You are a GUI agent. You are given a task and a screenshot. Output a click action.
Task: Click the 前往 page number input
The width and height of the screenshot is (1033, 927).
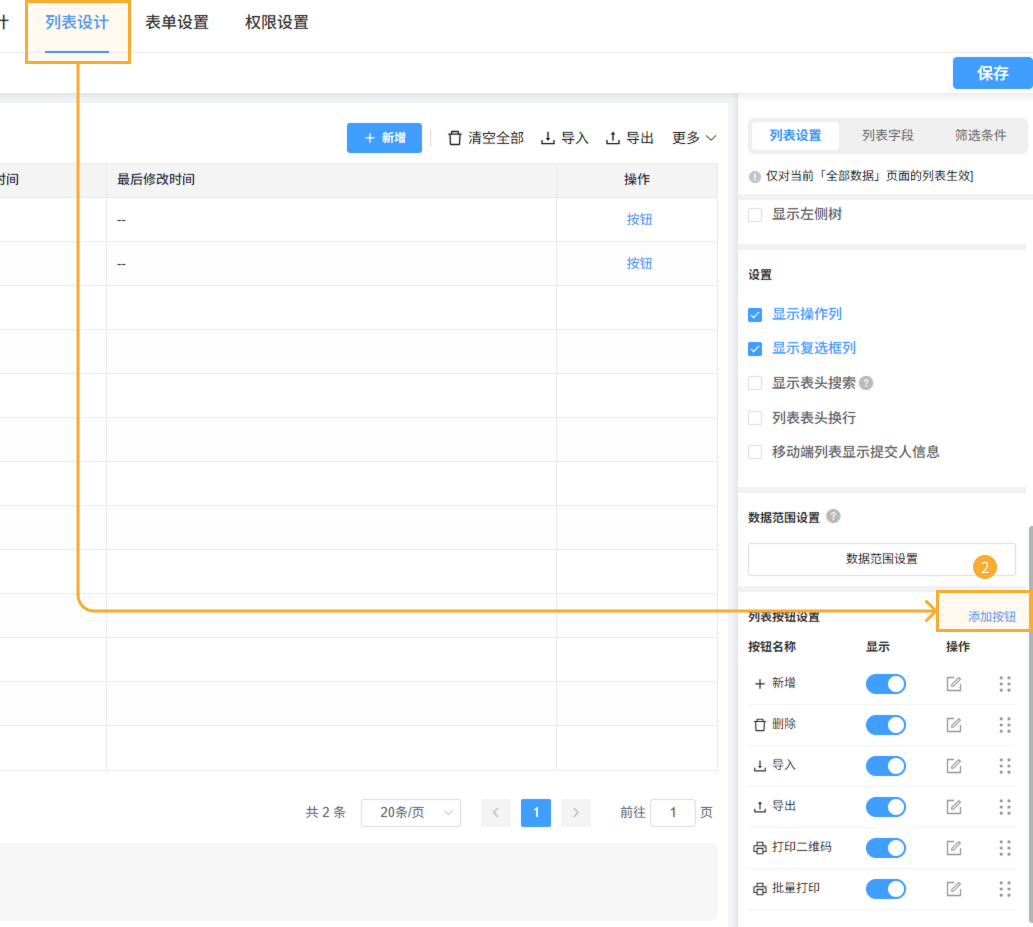click(673, 812)
